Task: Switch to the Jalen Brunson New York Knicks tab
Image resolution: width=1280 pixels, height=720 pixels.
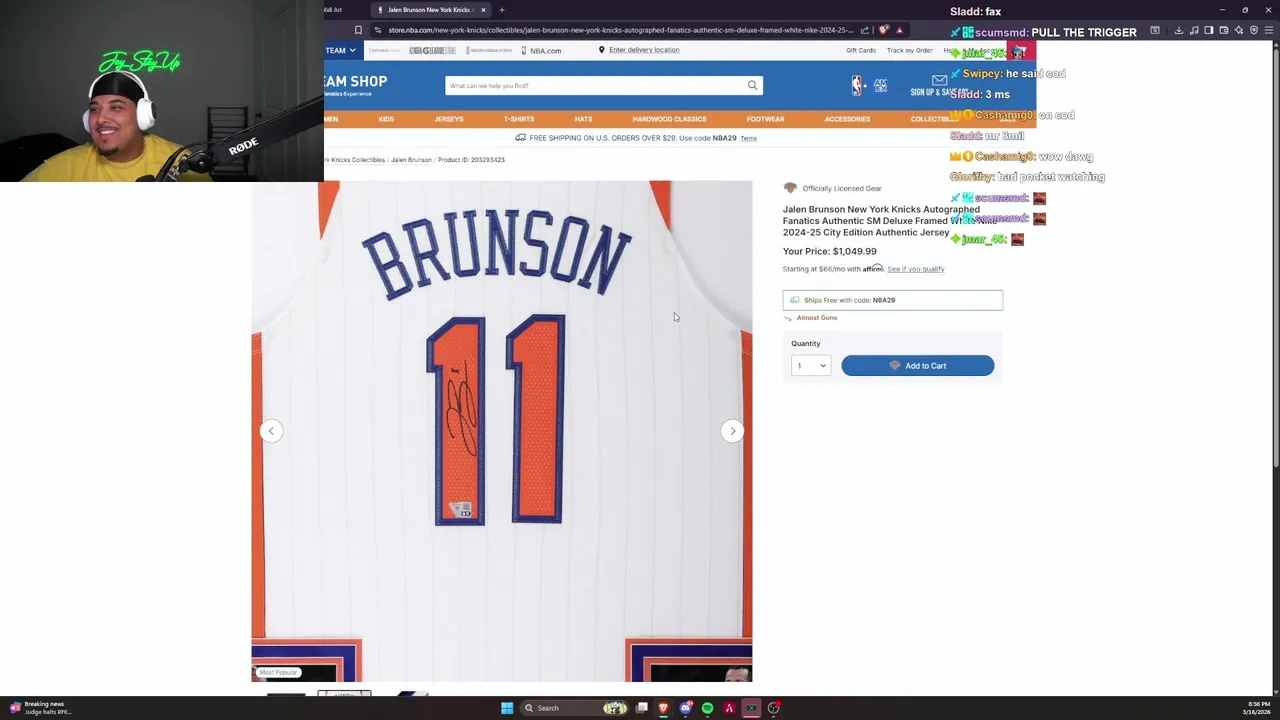Action: pyautogui.click(x=430, y=10)
